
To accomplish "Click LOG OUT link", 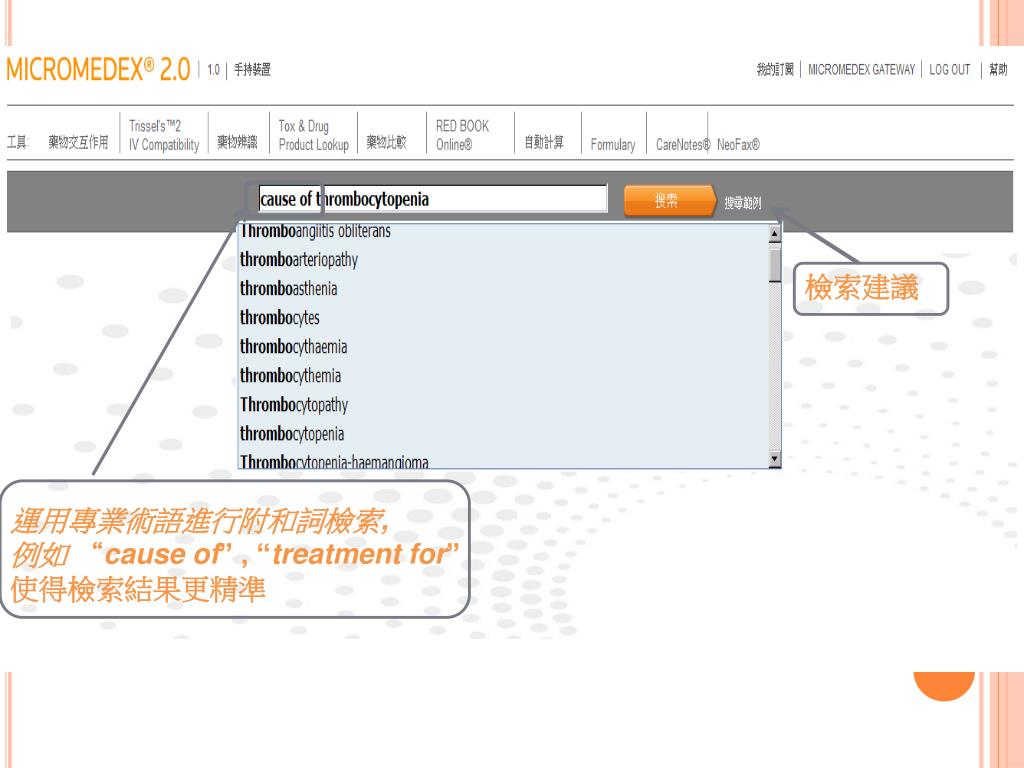I will [x=950, y=69].
